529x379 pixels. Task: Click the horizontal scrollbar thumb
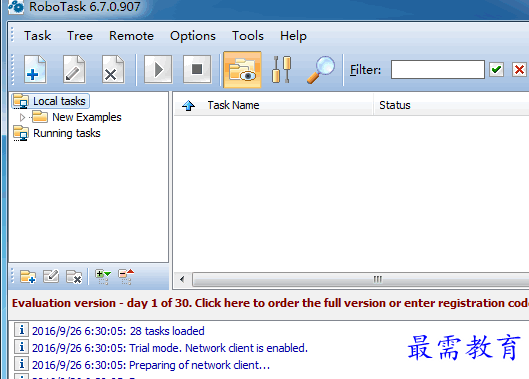coord(361,279)
